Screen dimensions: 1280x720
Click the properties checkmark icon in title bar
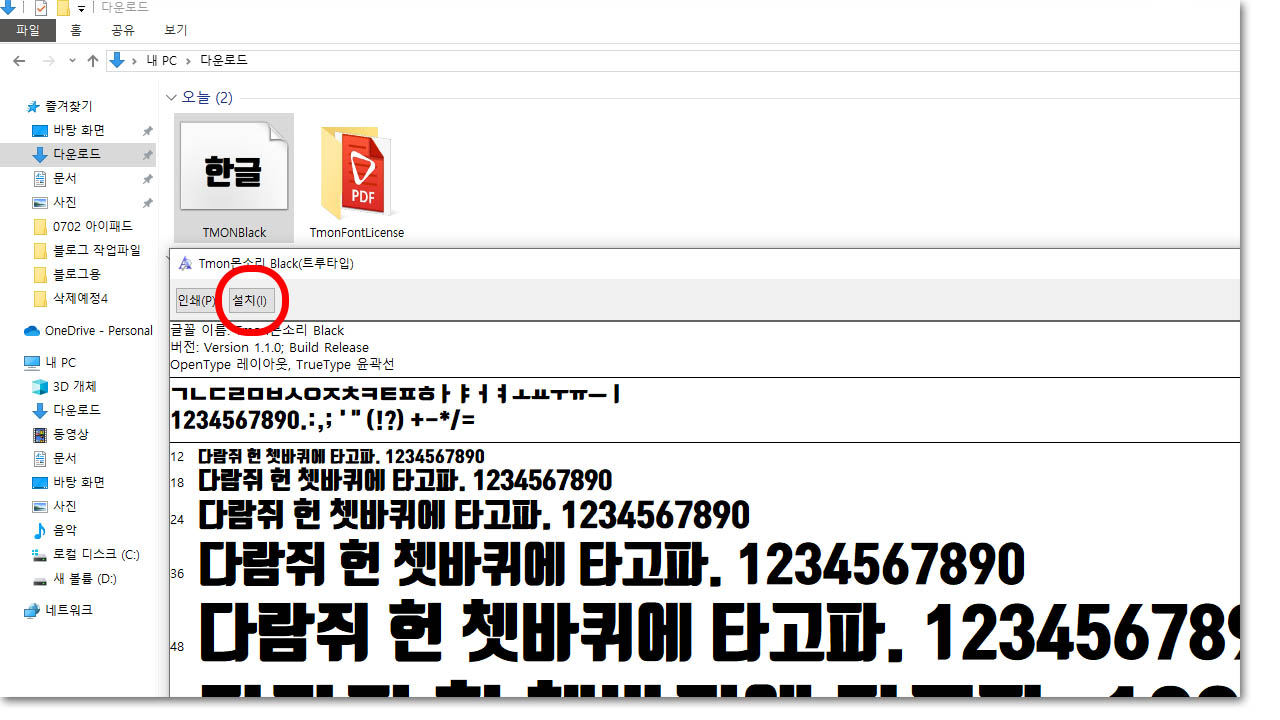[x=41, y=8]
